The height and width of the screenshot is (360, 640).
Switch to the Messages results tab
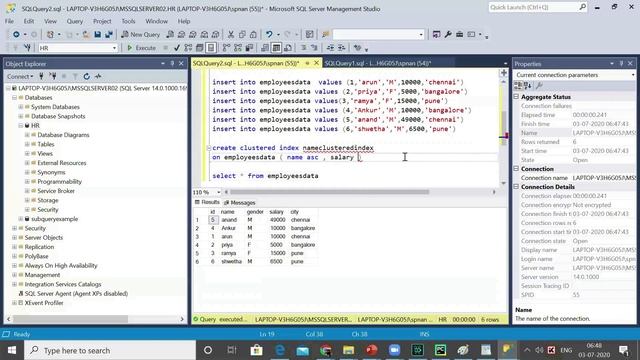point(240,203)
